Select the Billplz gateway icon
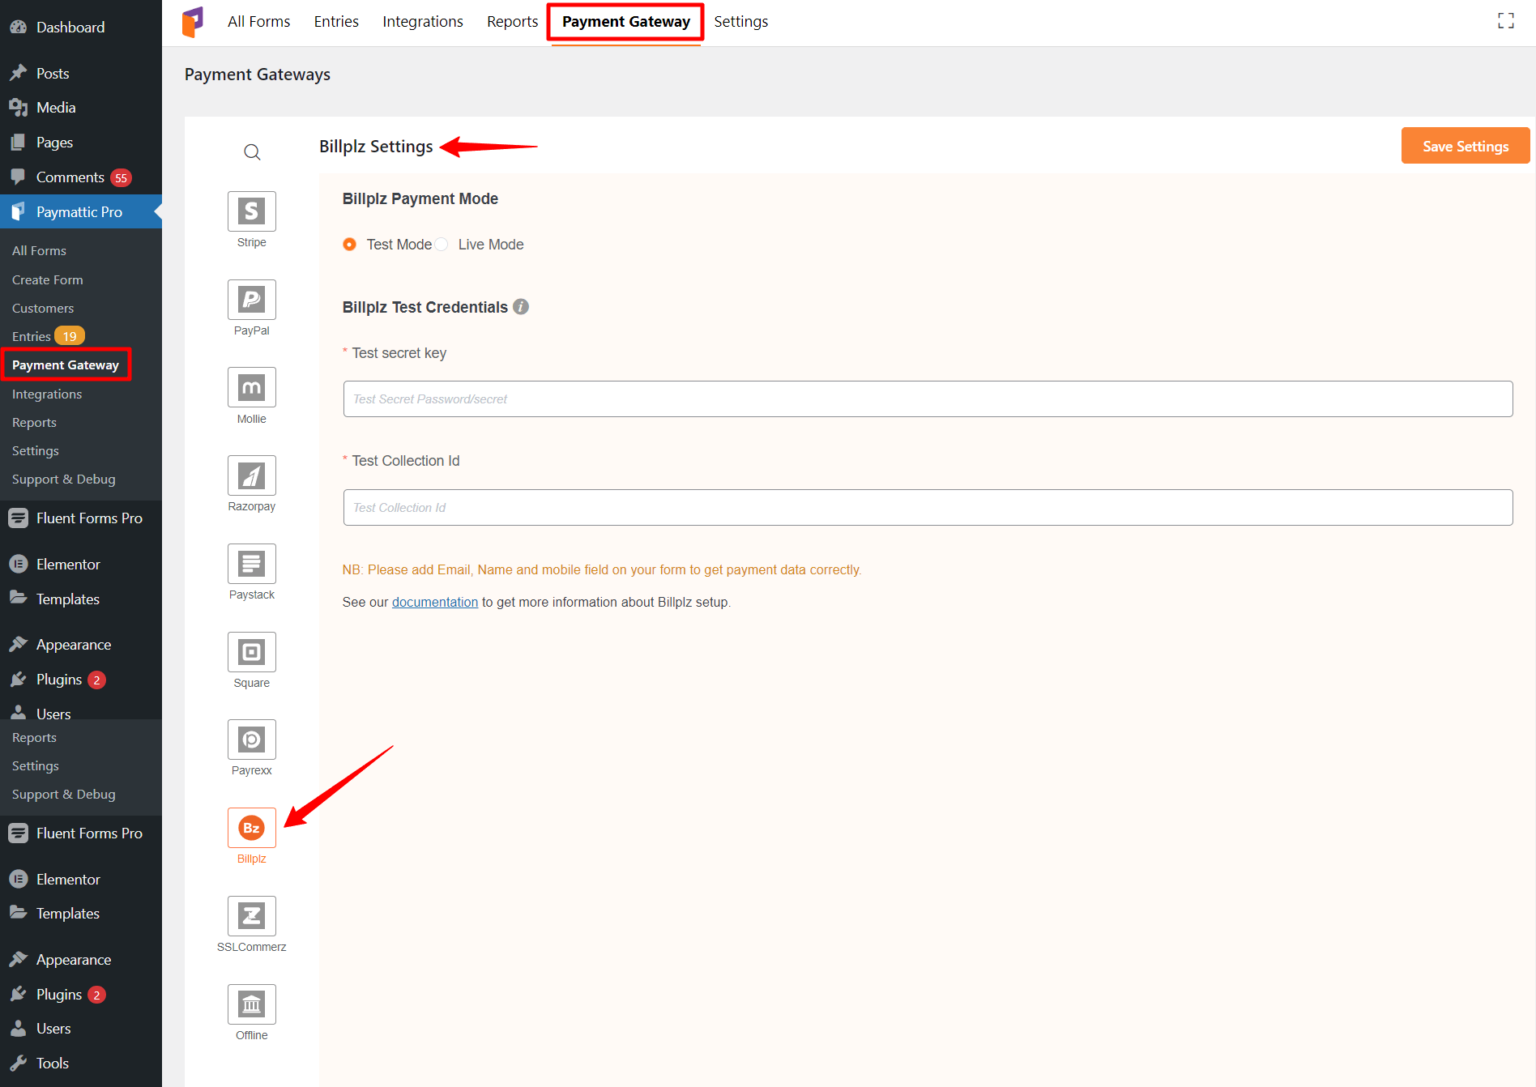The image size is (1536, 1087). (x=251, y=827)
